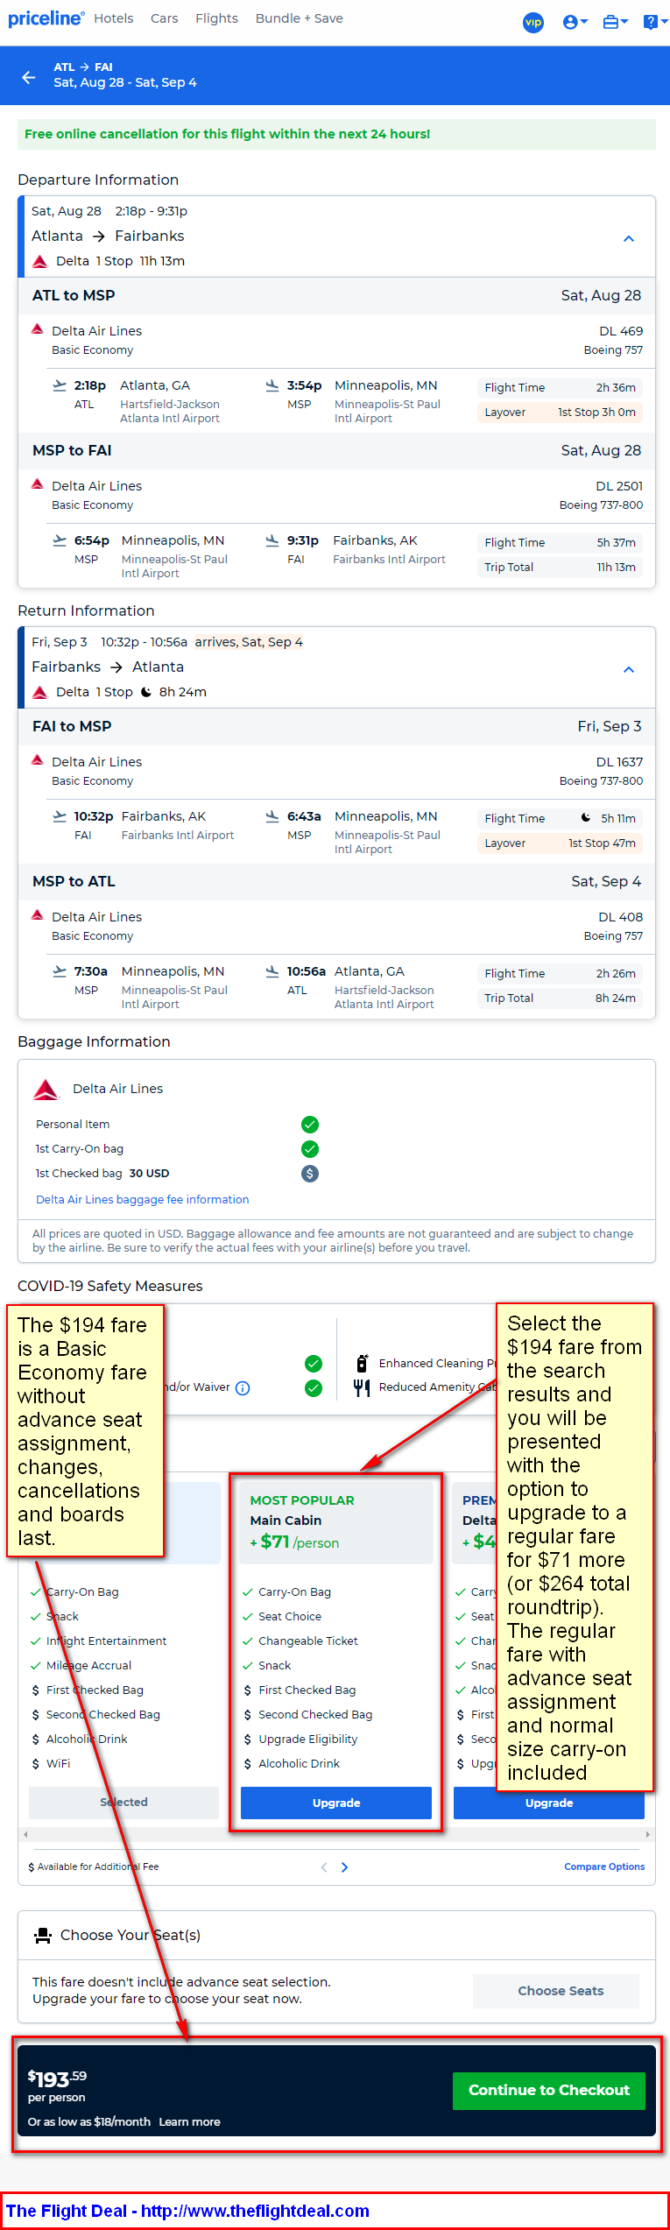Screen dimensions: 670x2230
Task: Click the info icon next to Waiver
Action: 243,1388
